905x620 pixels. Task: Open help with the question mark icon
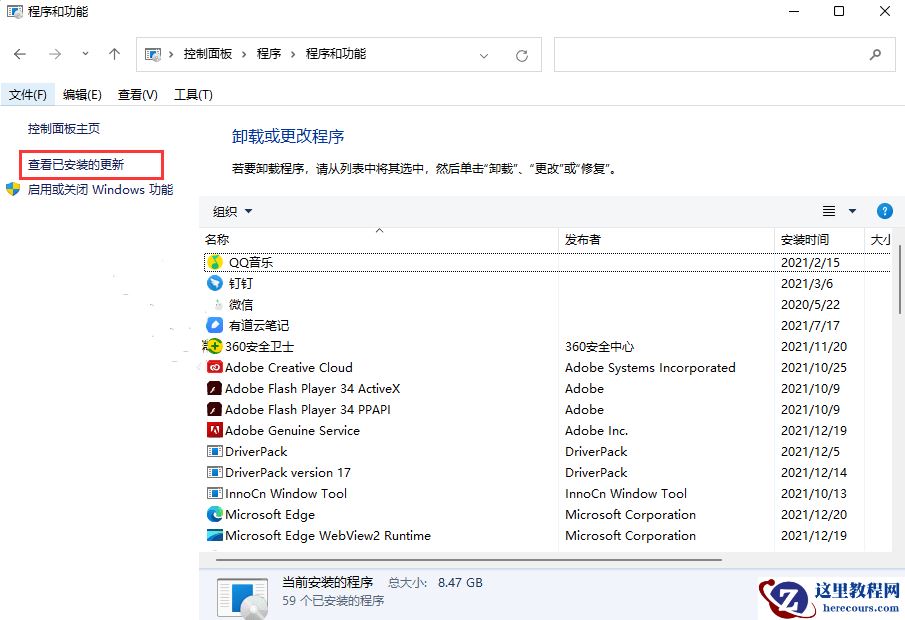coord(884,211)
